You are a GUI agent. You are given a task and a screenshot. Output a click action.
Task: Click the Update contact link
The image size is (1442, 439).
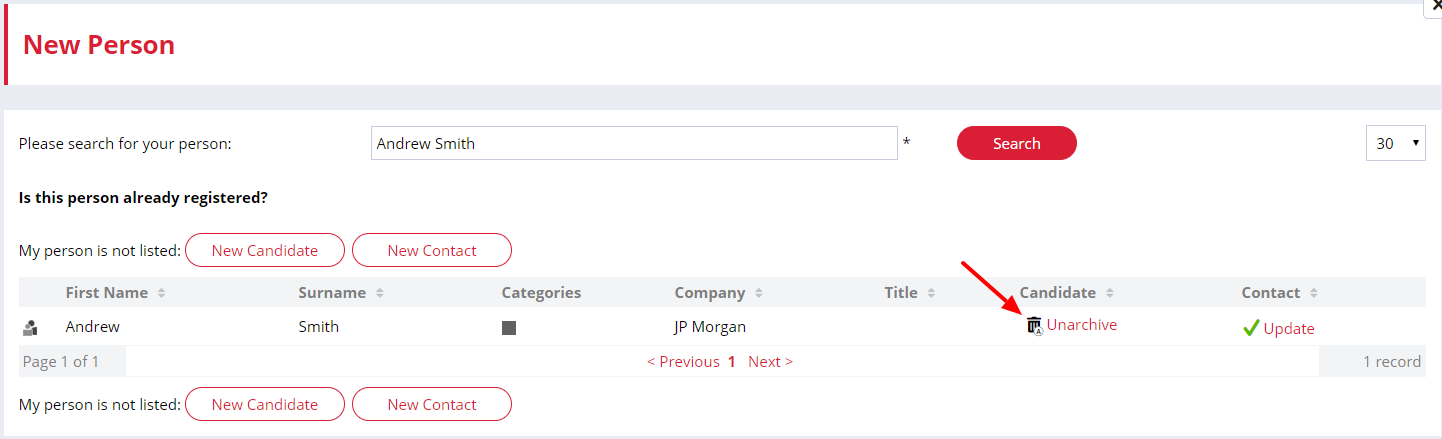pyautogui.click(x=1289, y=329)
